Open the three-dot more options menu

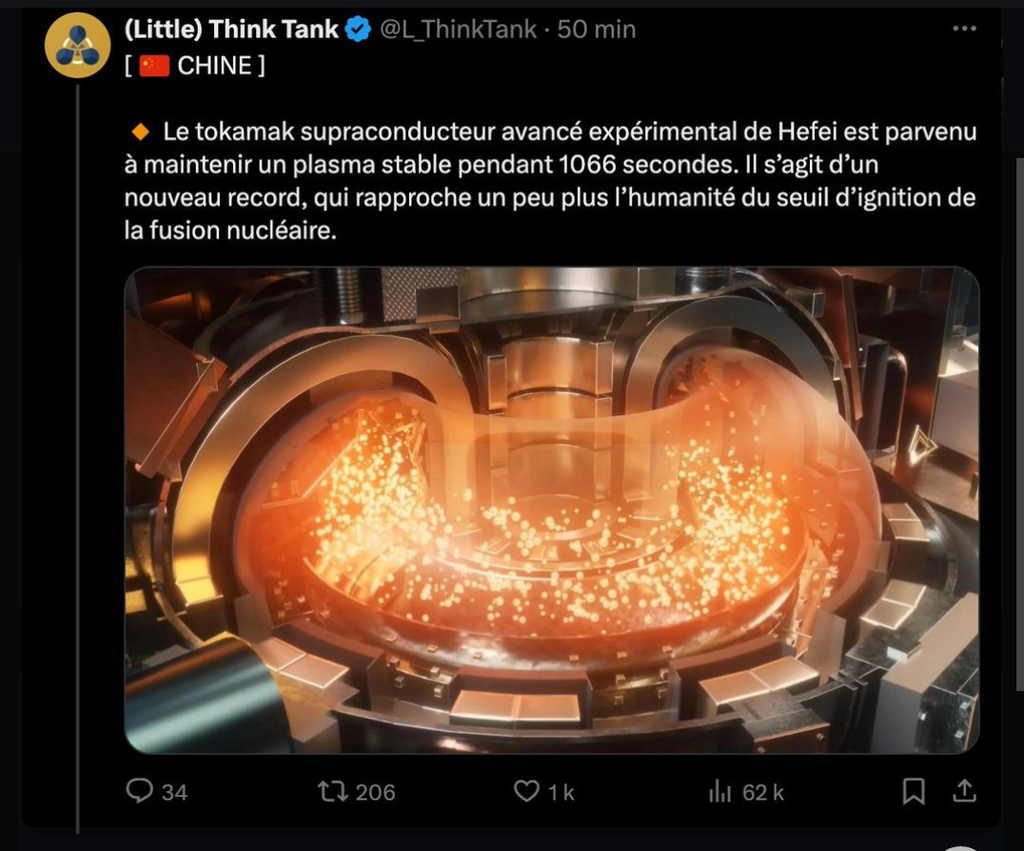point(964,30)
